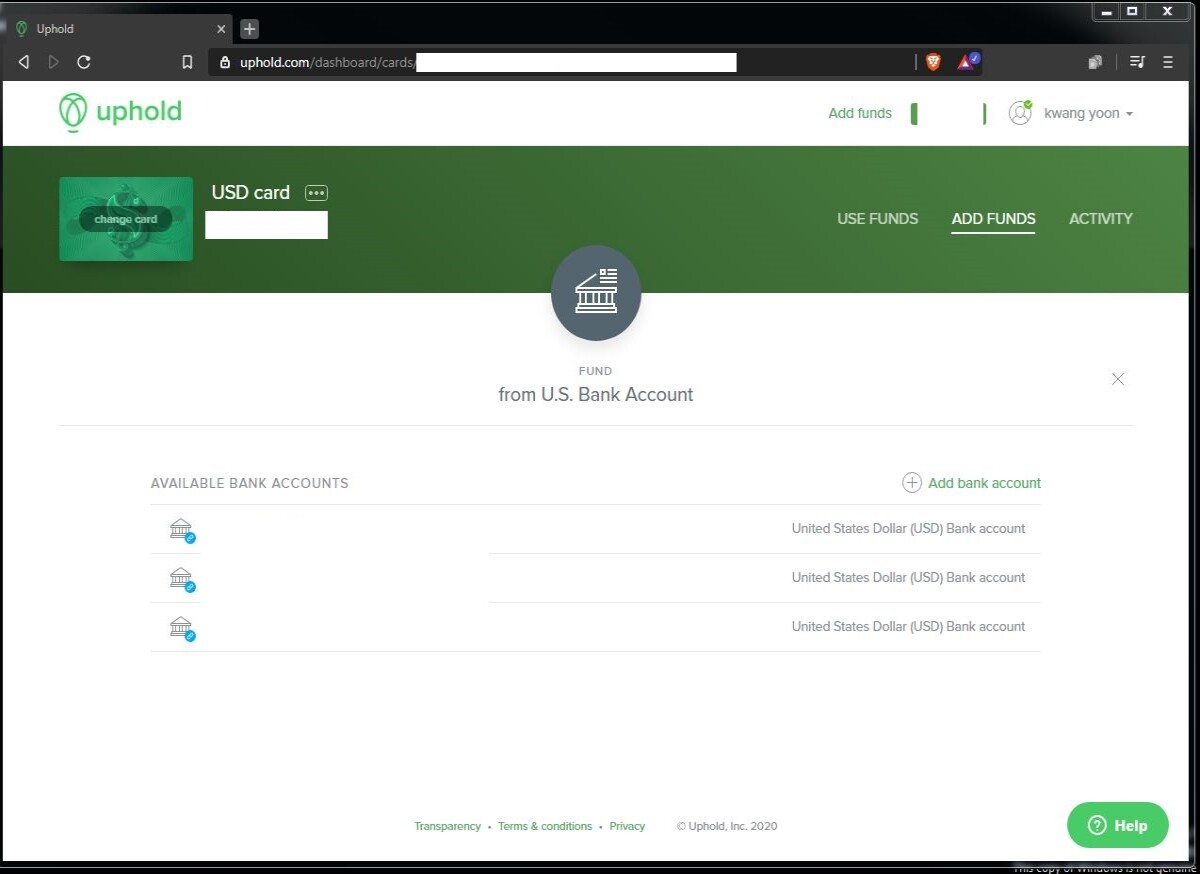Image resolution: width=1200 pixels, height=874 pixels.
Task: Click the address bar URL
Action: point(327,62)
